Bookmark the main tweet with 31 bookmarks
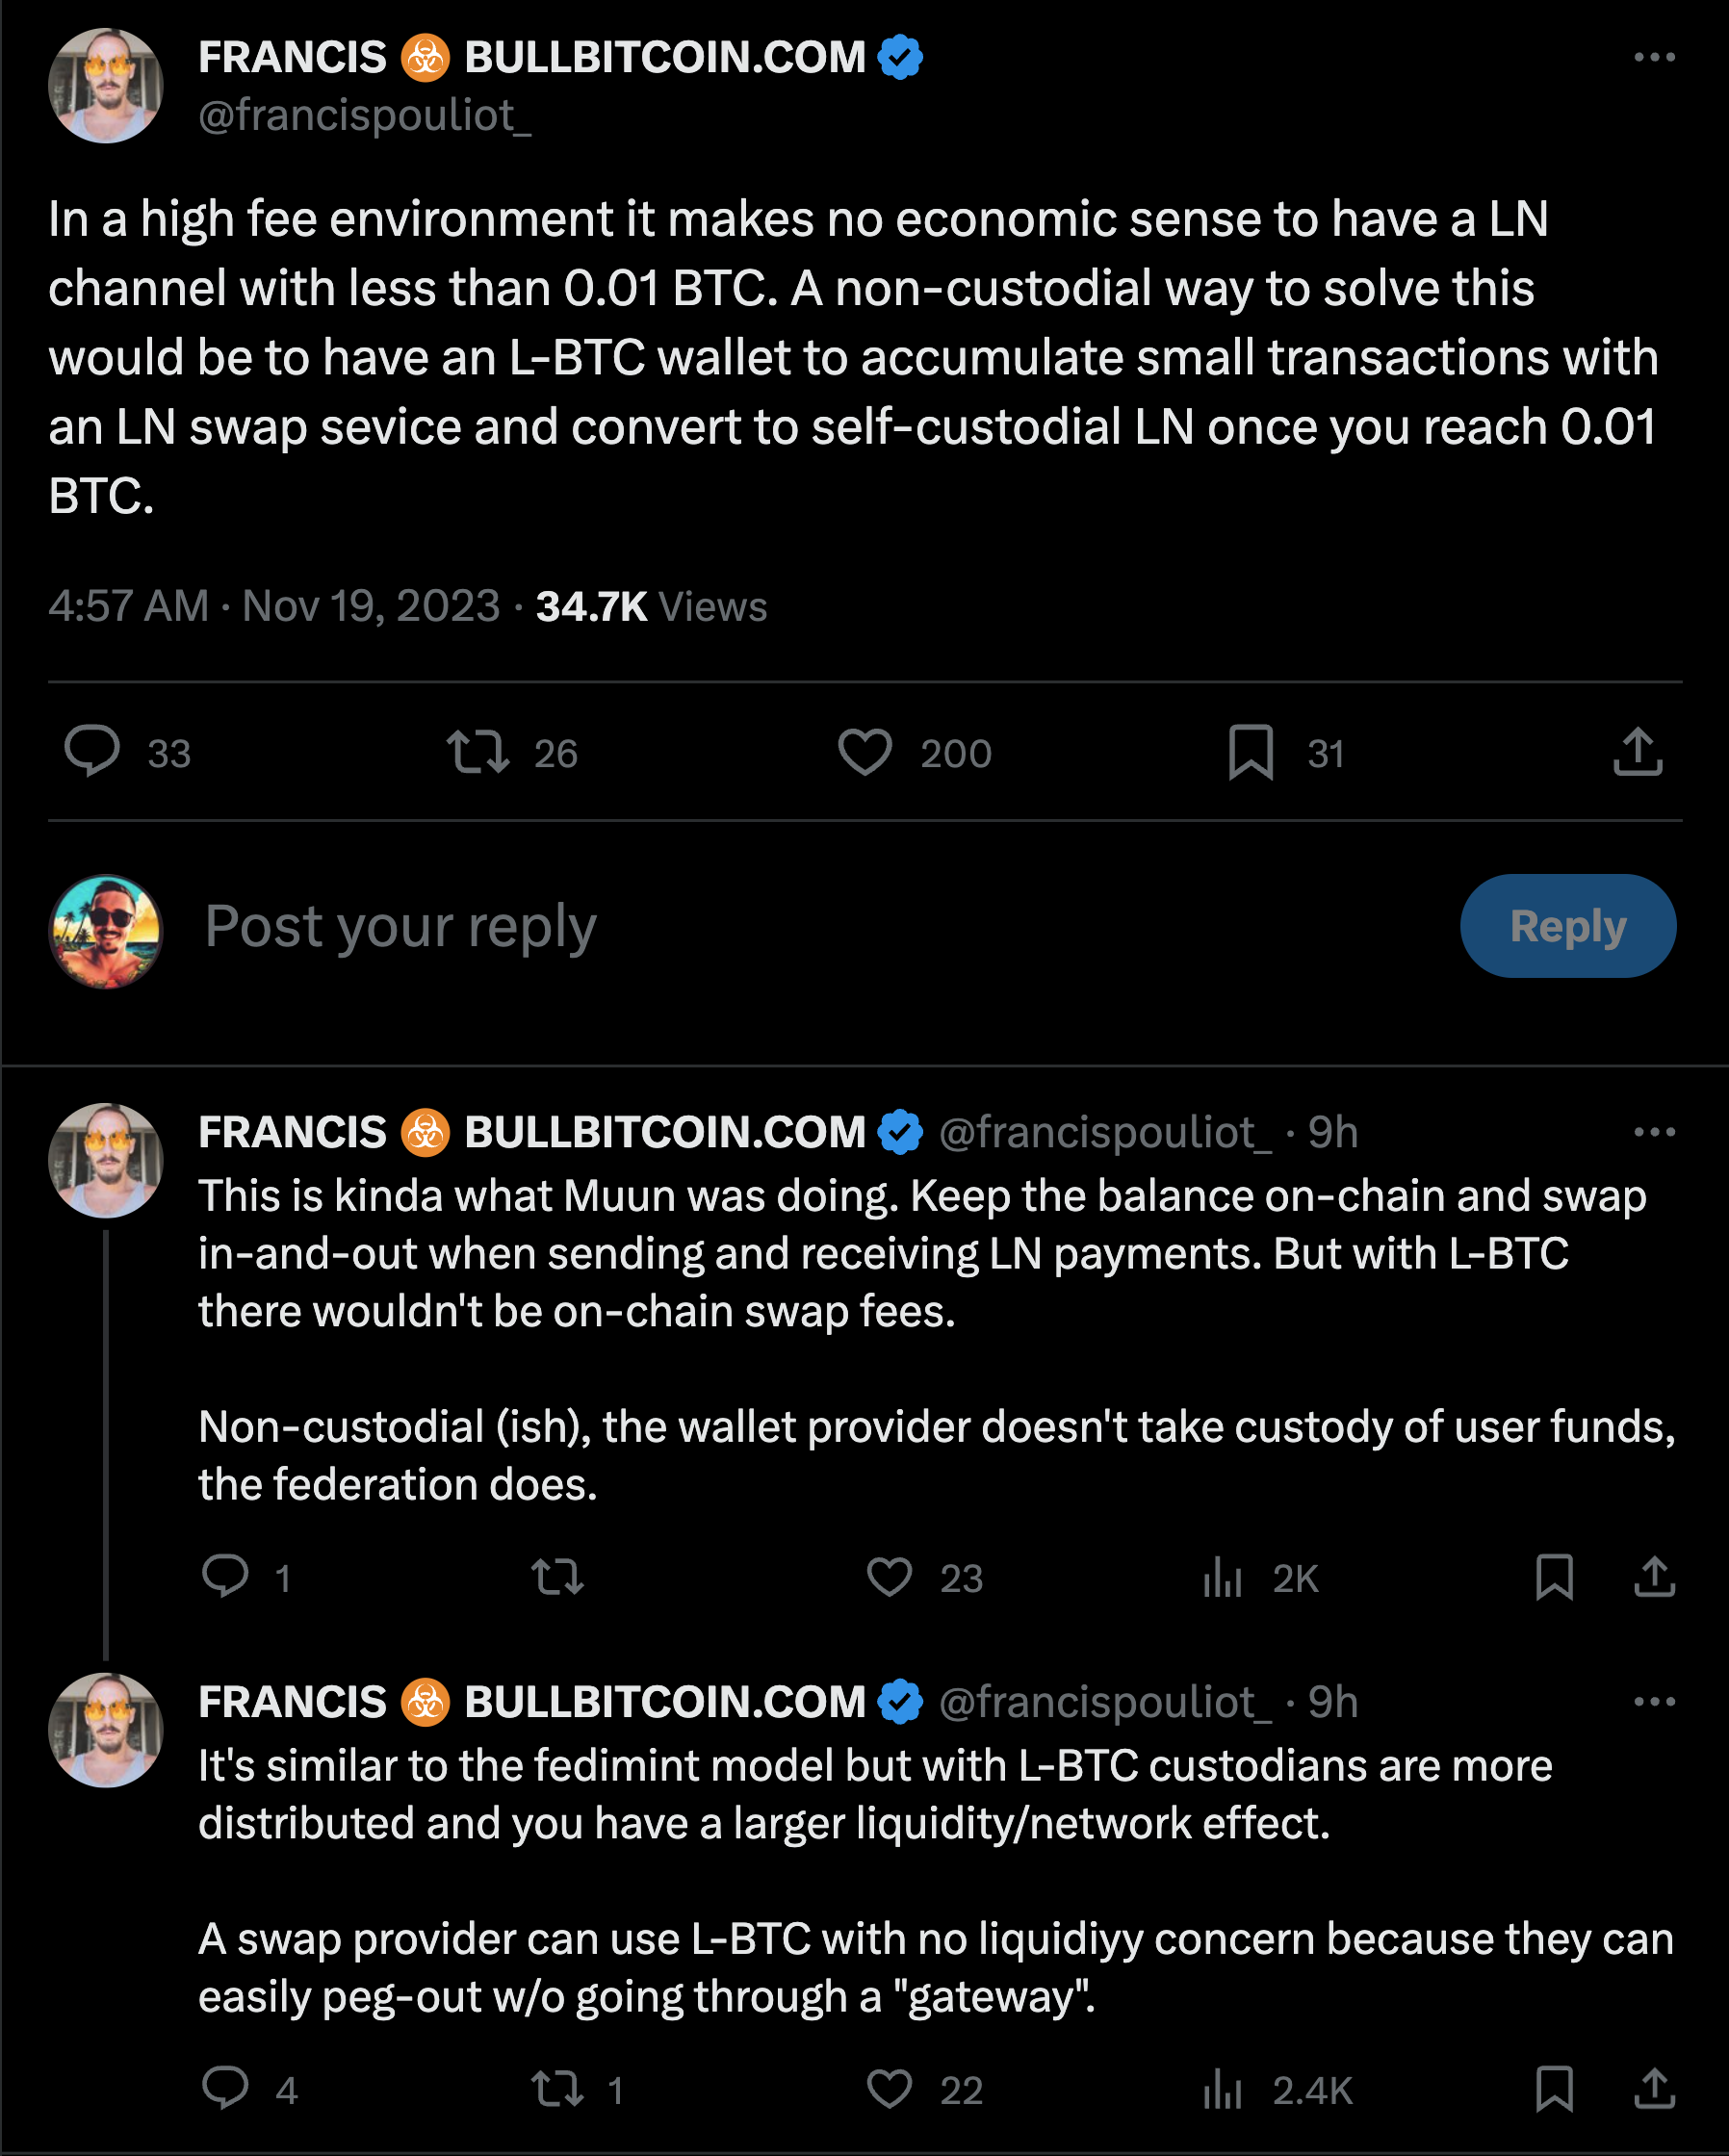 [1250, 753]
